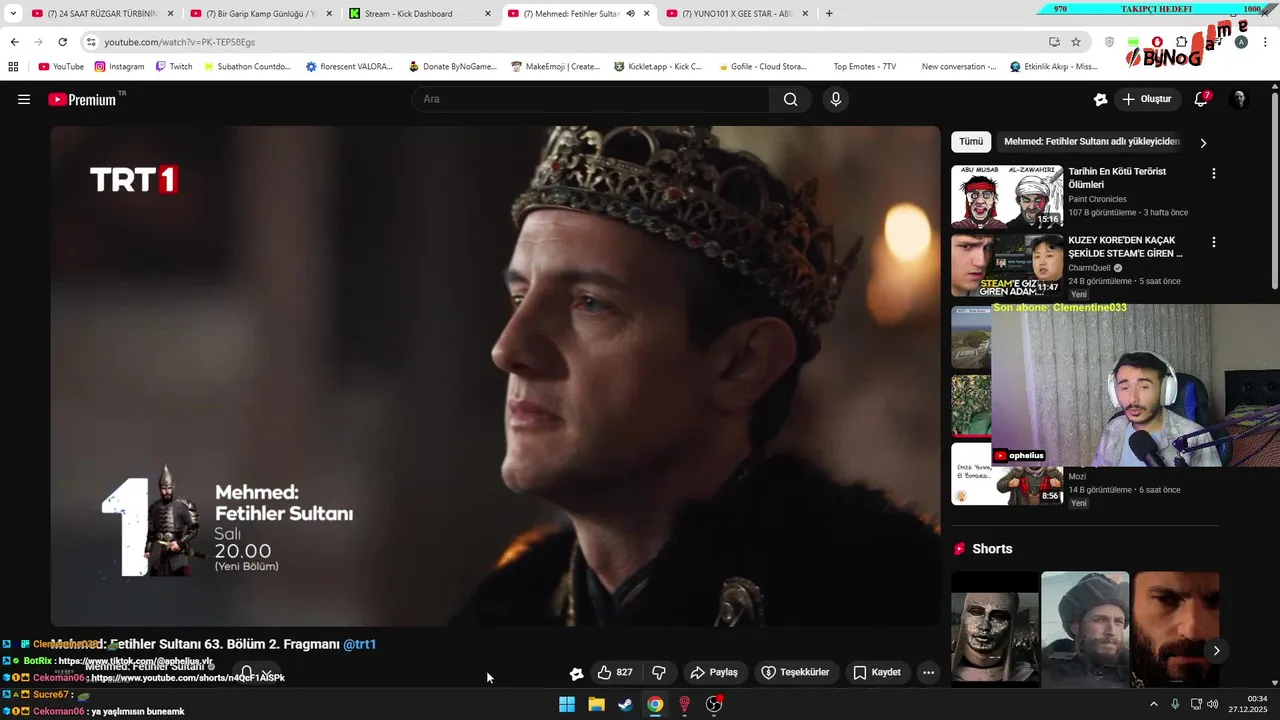Click the video player frame

pos(496,376)
